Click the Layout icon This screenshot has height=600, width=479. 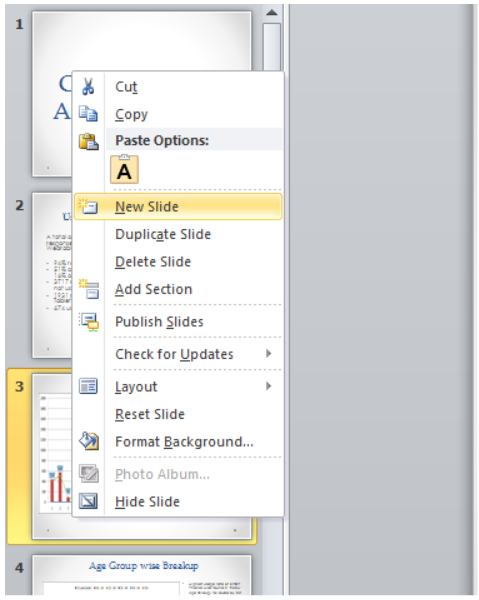[x=88, y=386]
